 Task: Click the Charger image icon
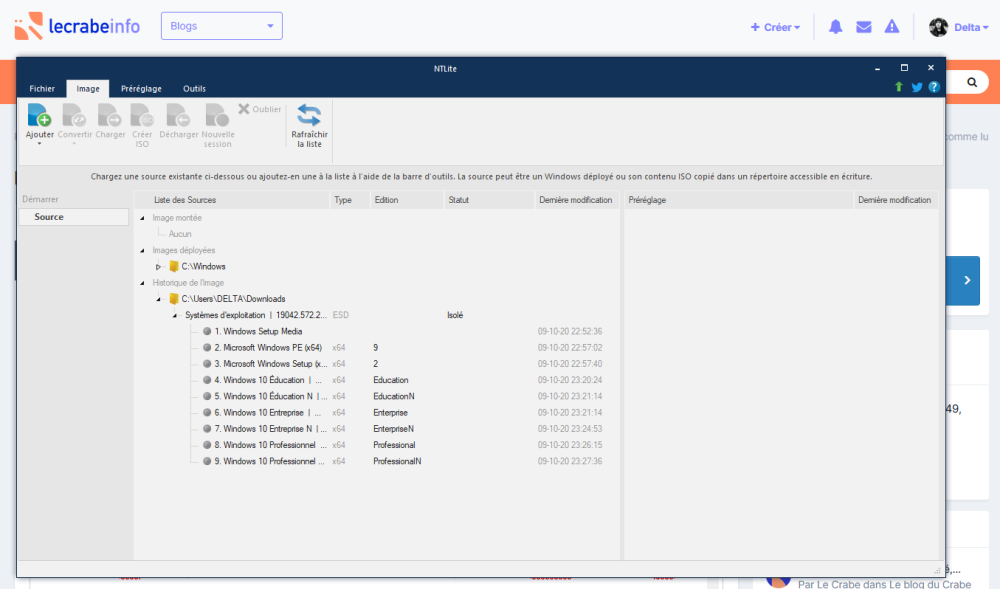pos(110,117)
